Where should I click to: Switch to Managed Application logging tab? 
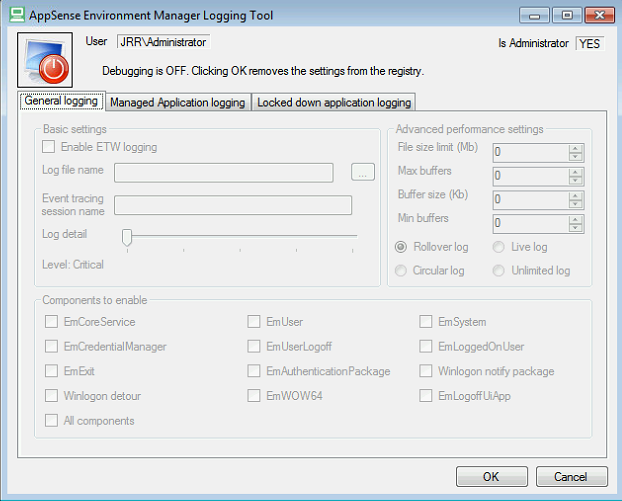(x=178, y=102)
